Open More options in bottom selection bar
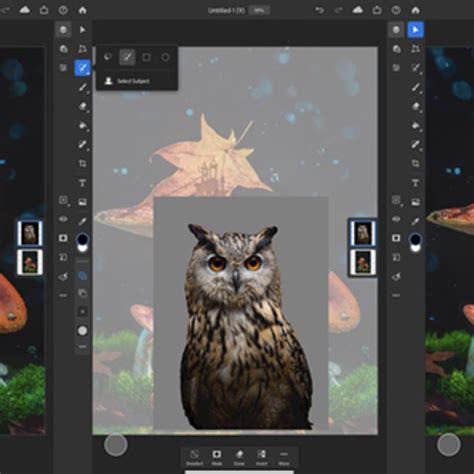The width and height of the screenshot is (474, 474). (284, 458)
